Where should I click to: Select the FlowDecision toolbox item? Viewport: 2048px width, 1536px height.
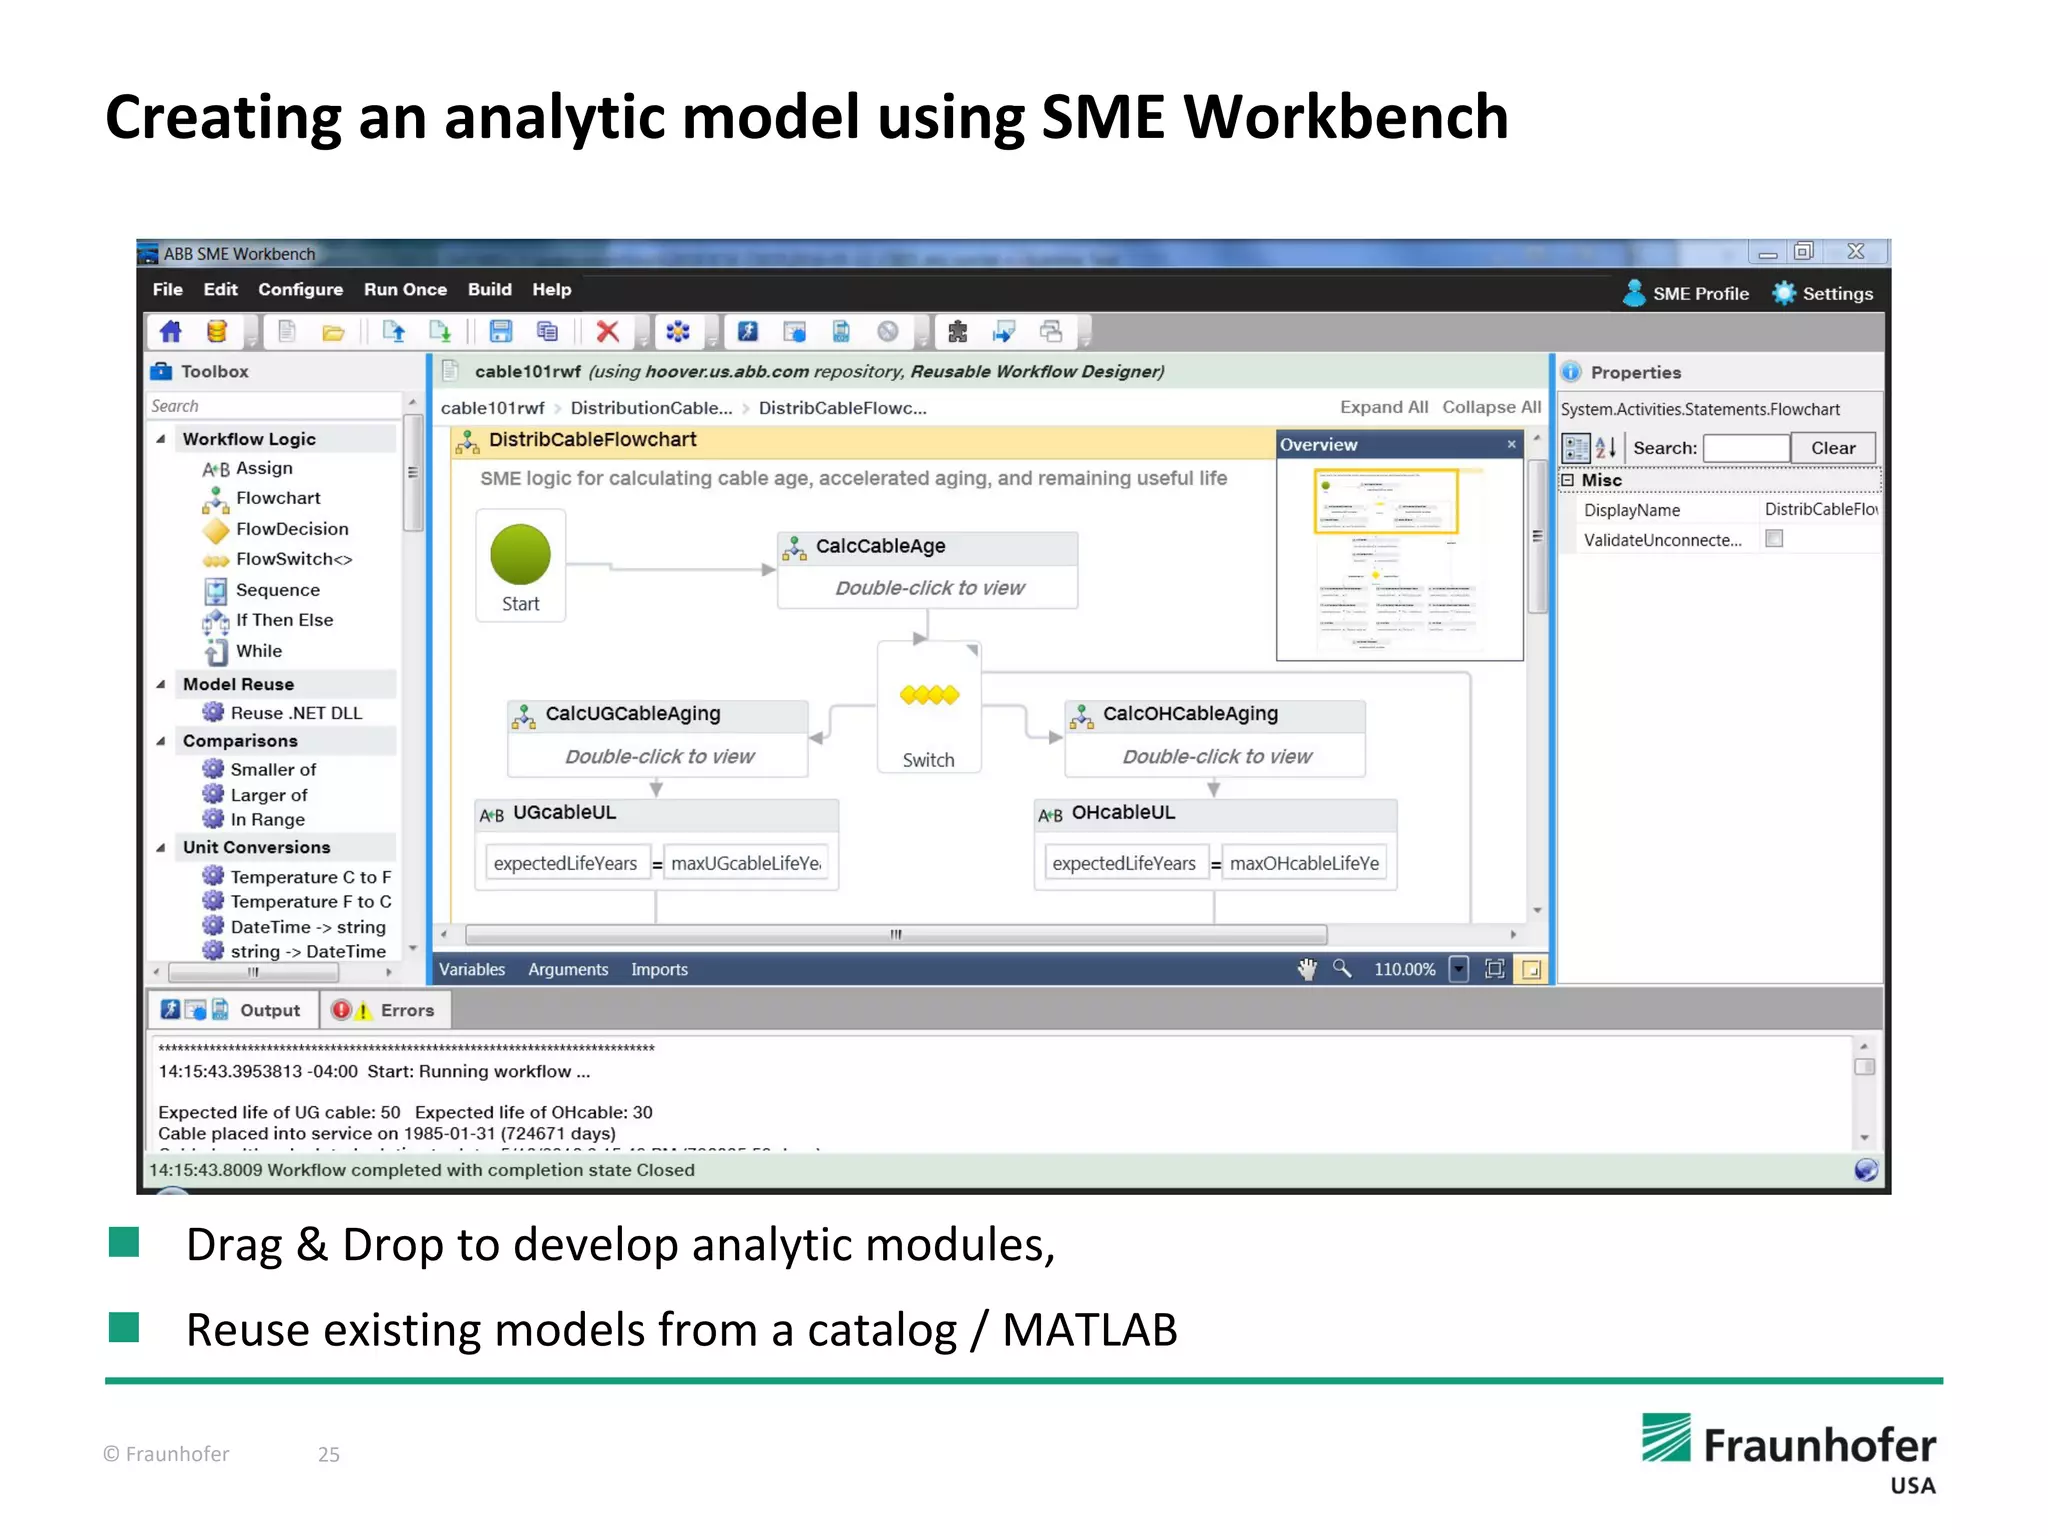tap(276, 529)
